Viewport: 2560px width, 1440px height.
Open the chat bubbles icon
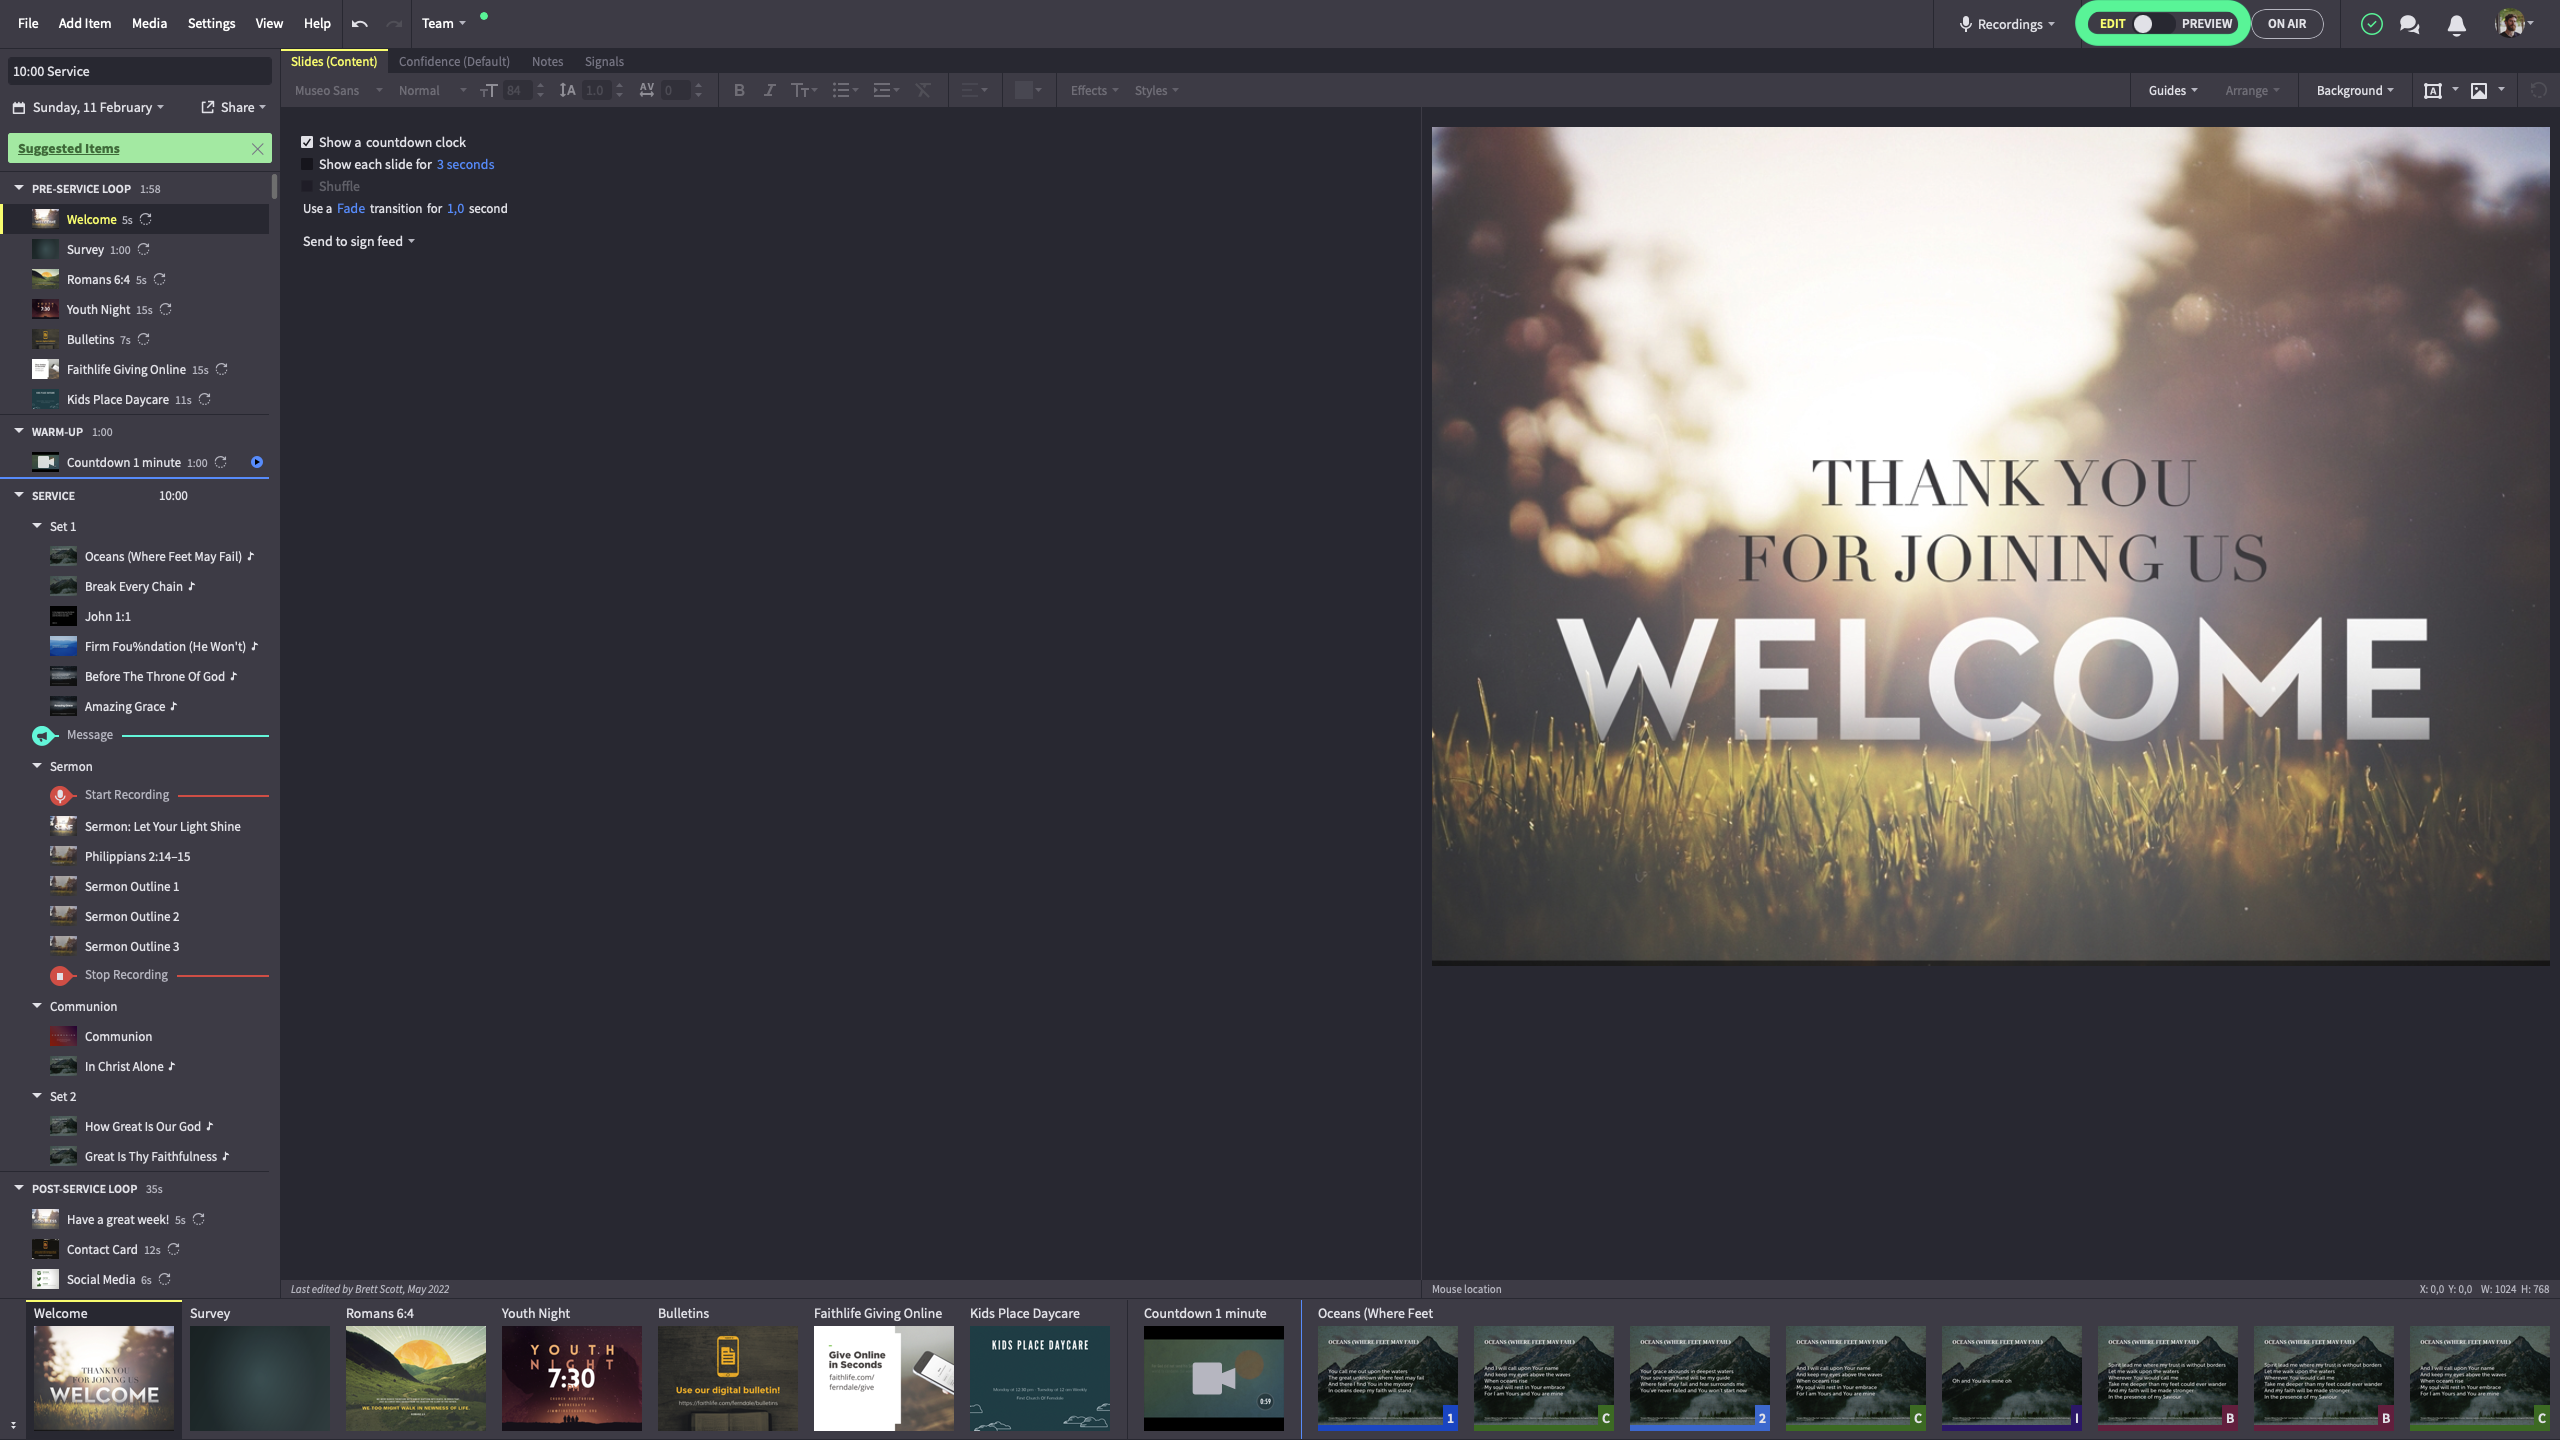2409,24
